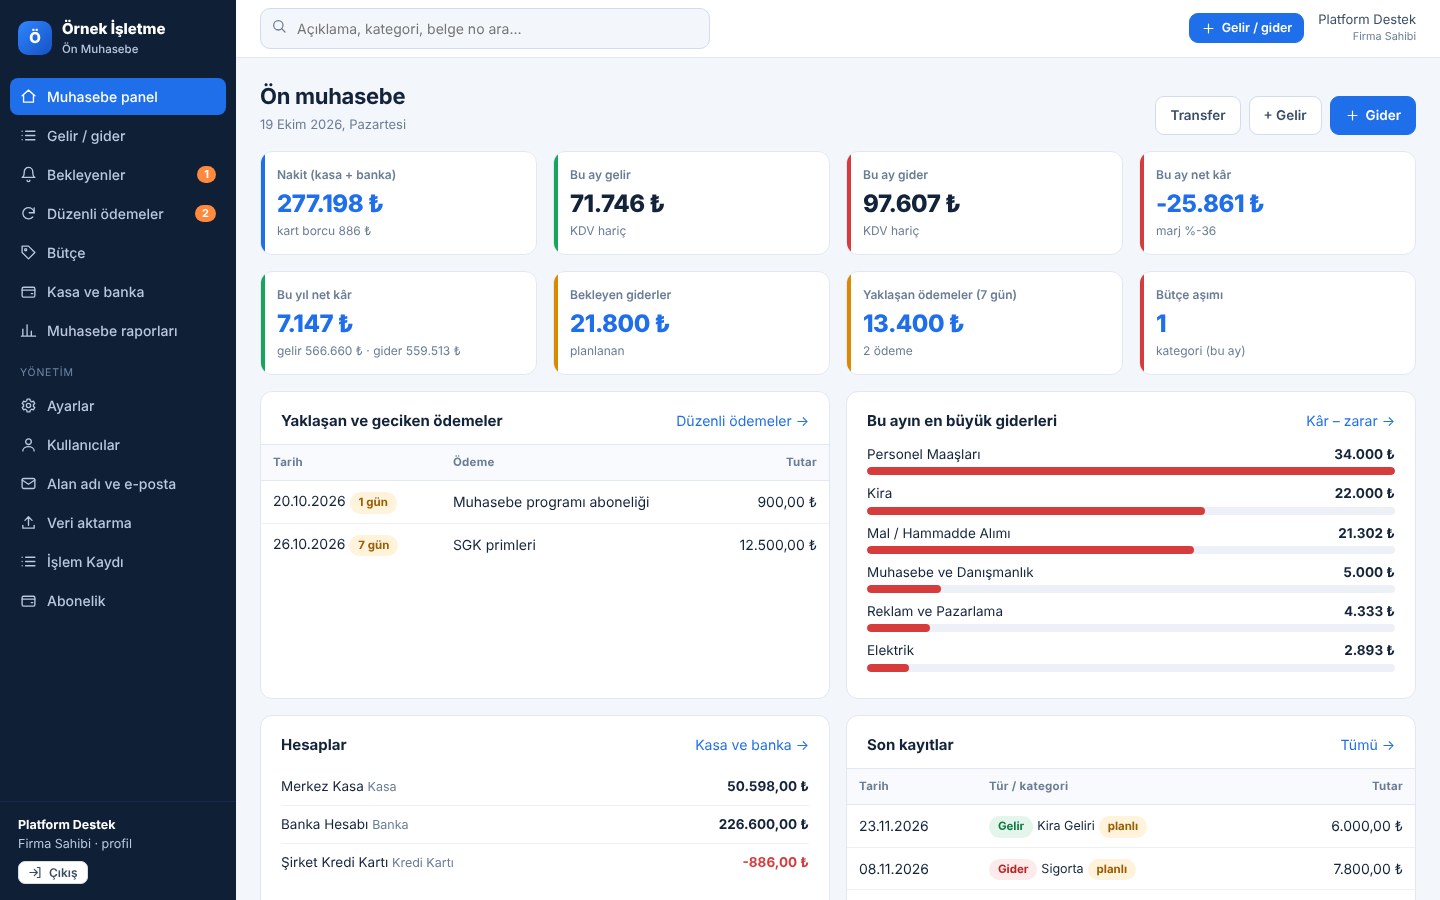Click the + Gelir button
Screen dimensions: 1440x900
1285,115
